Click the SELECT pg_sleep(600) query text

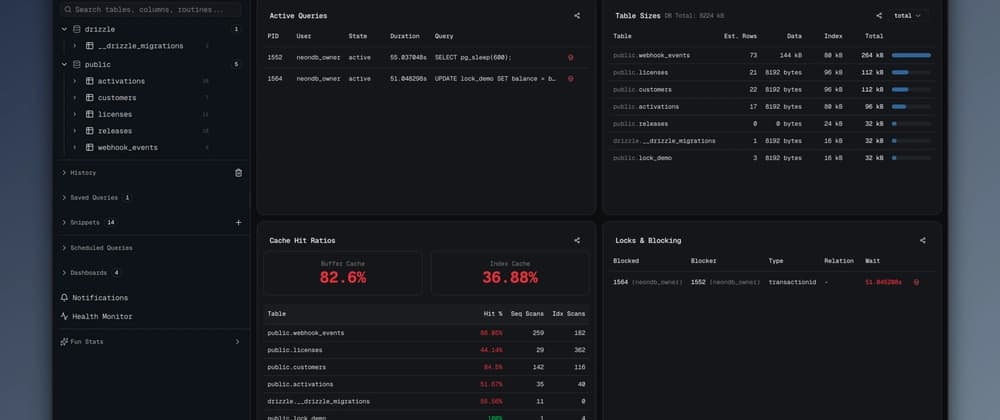[x=473, y=57]
